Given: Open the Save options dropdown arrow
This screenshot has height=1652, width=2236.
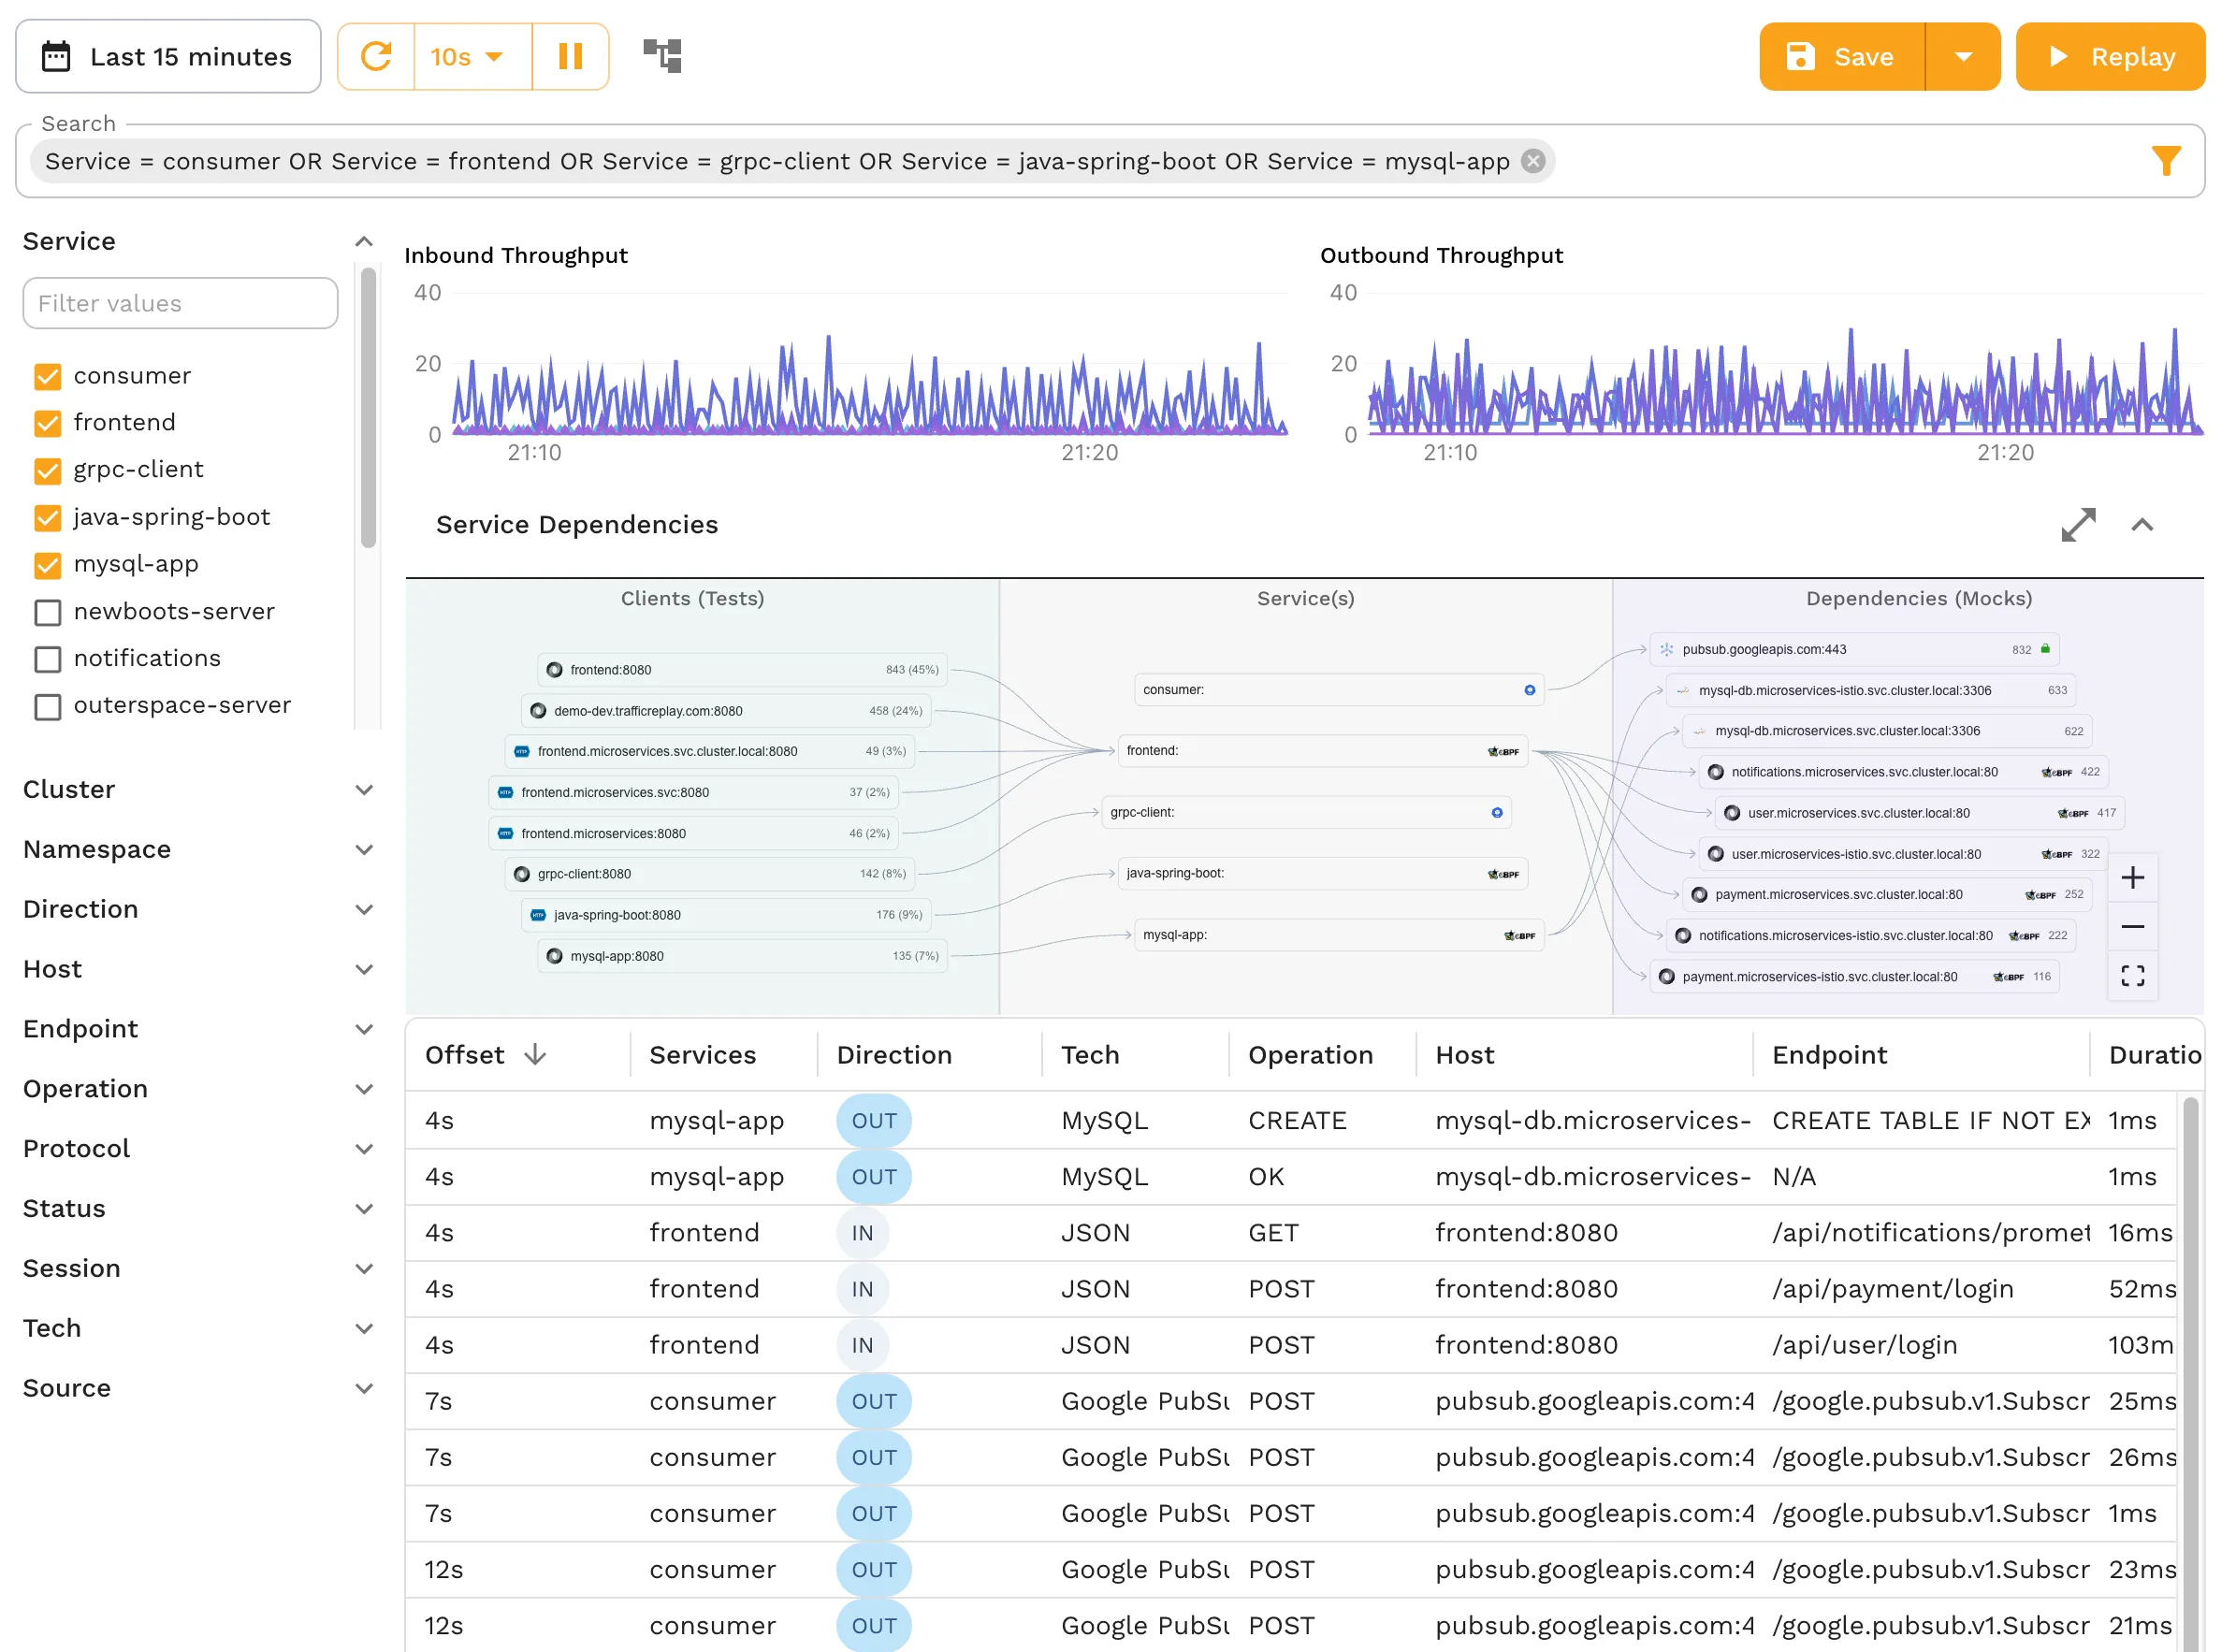Looking at the screenshot, I should (x=1963, y=56).
